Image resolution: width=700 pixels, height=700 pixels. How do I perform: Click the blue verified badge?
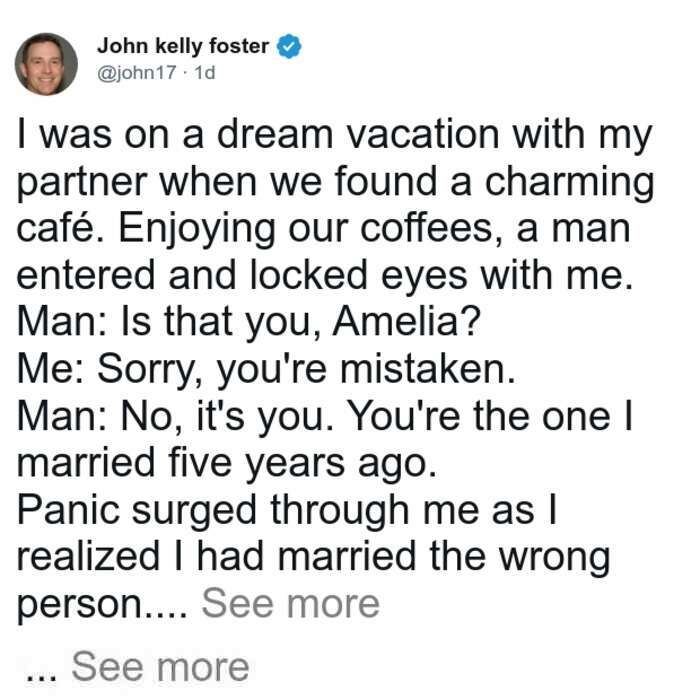click(289, 46)
